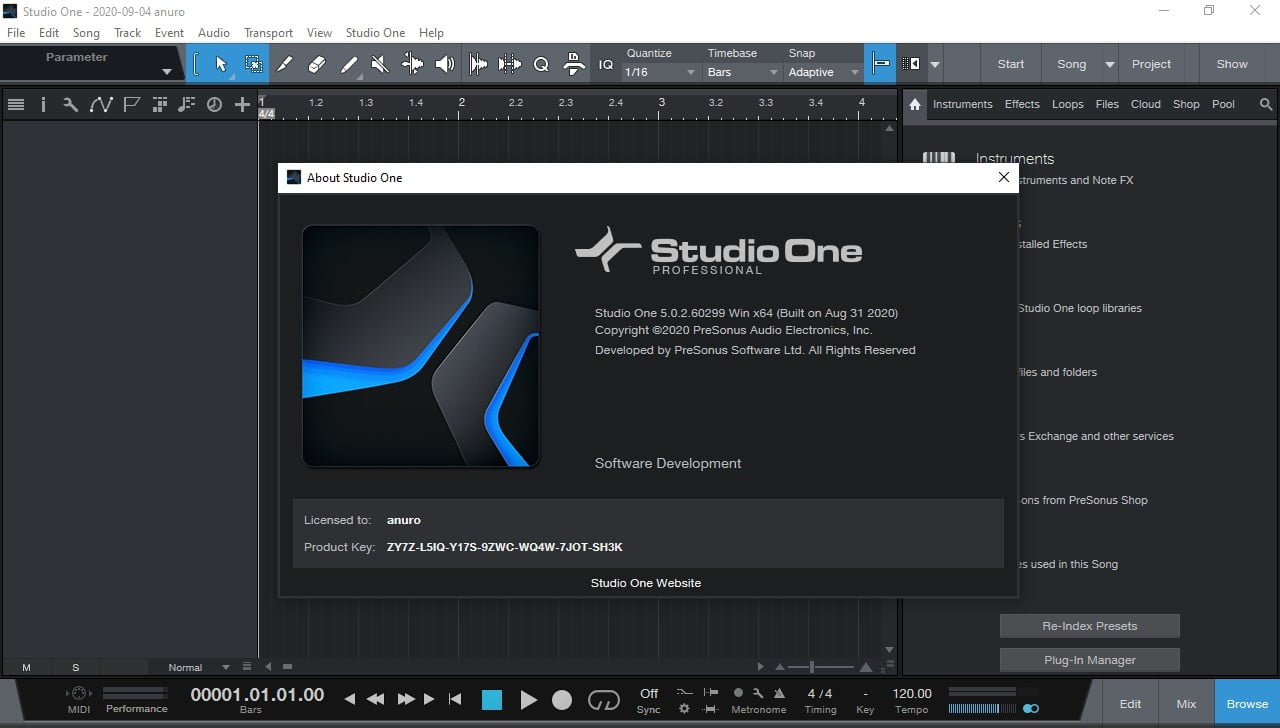Click the Record button
The width and height of the screenshot is (1280, 728).
coord(563,700)
